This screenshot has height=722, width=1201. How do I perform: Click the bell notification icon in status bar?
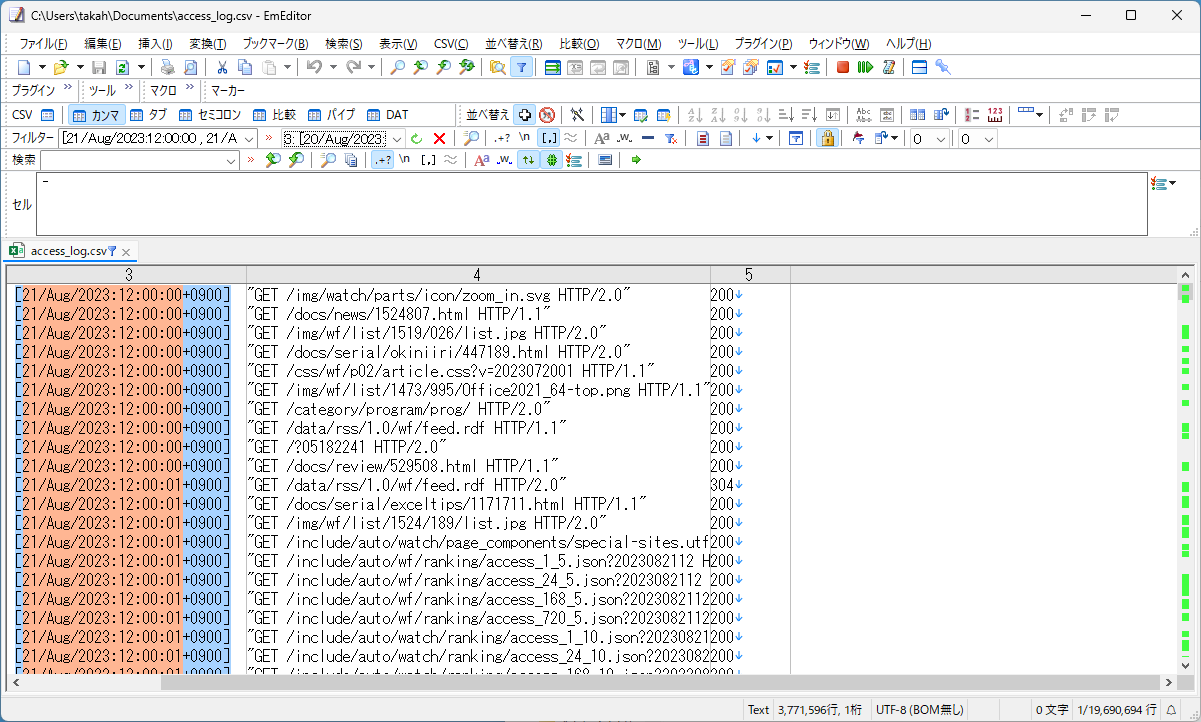[1170, 709]
